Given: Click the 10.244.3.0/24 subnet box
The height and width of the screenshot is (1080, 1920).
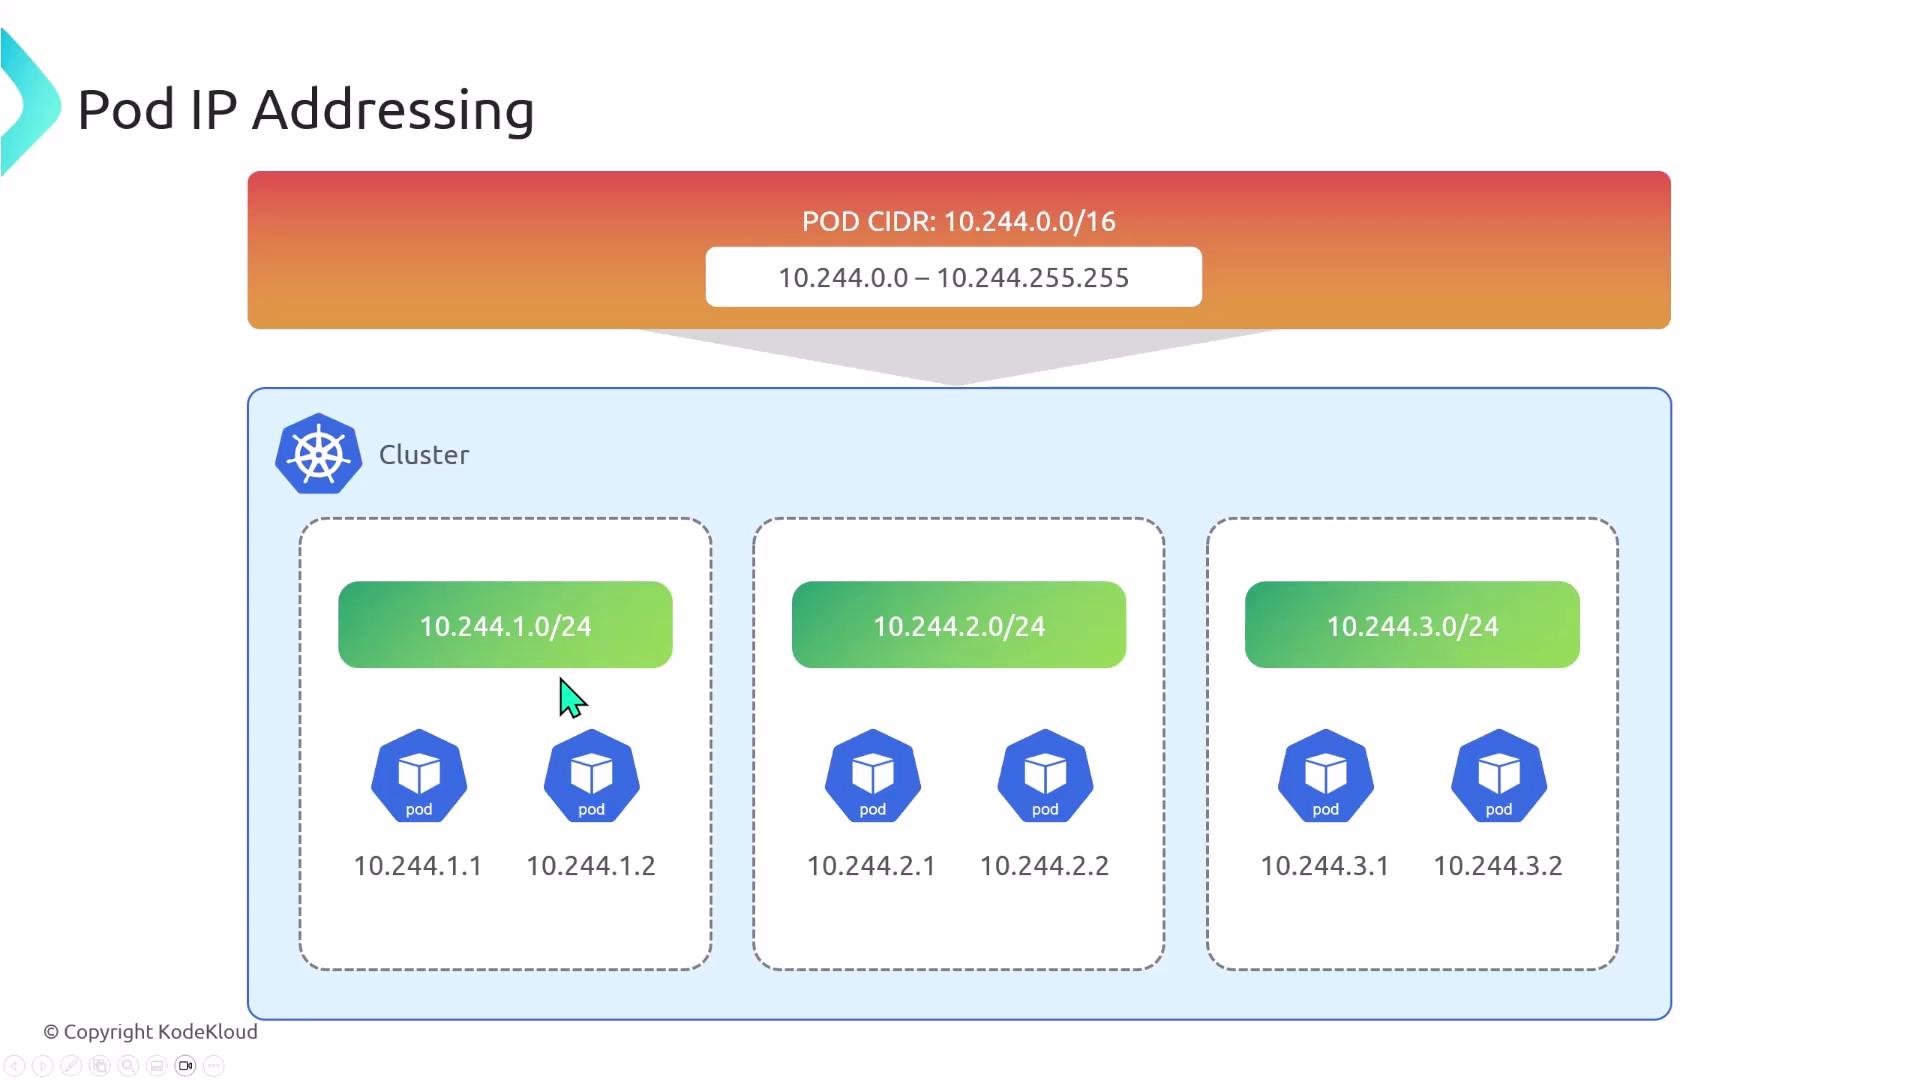Looking at the screenshot, I should click(x=1412, y=625).
